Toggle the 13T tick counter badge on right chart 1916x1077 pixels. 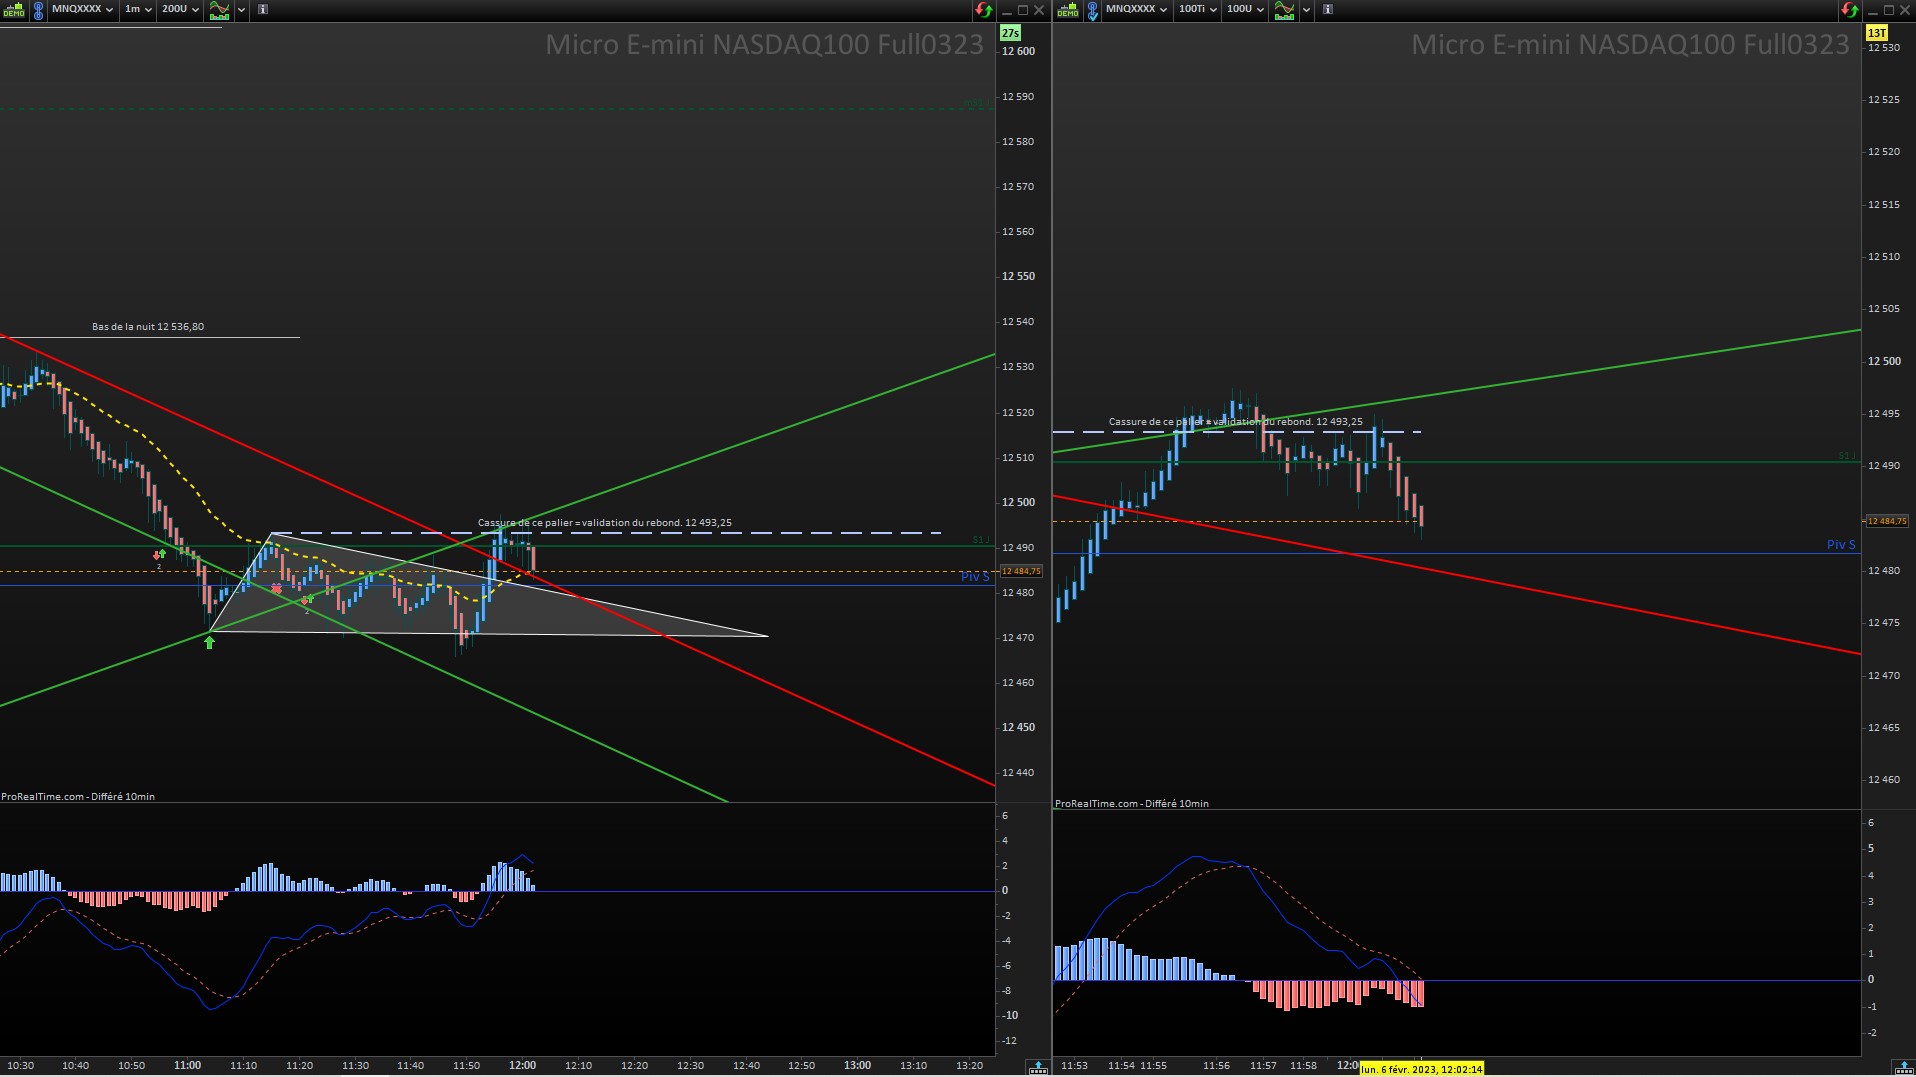(1876, 33)
